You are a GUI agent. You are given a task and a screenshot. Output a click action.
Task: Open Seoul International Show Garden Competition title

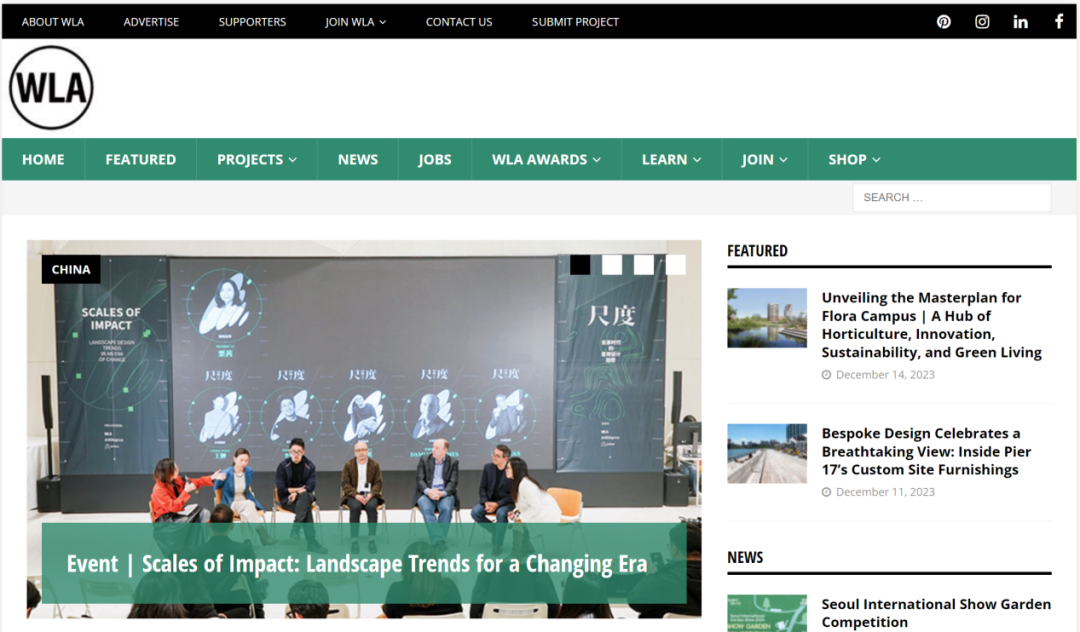936,613
